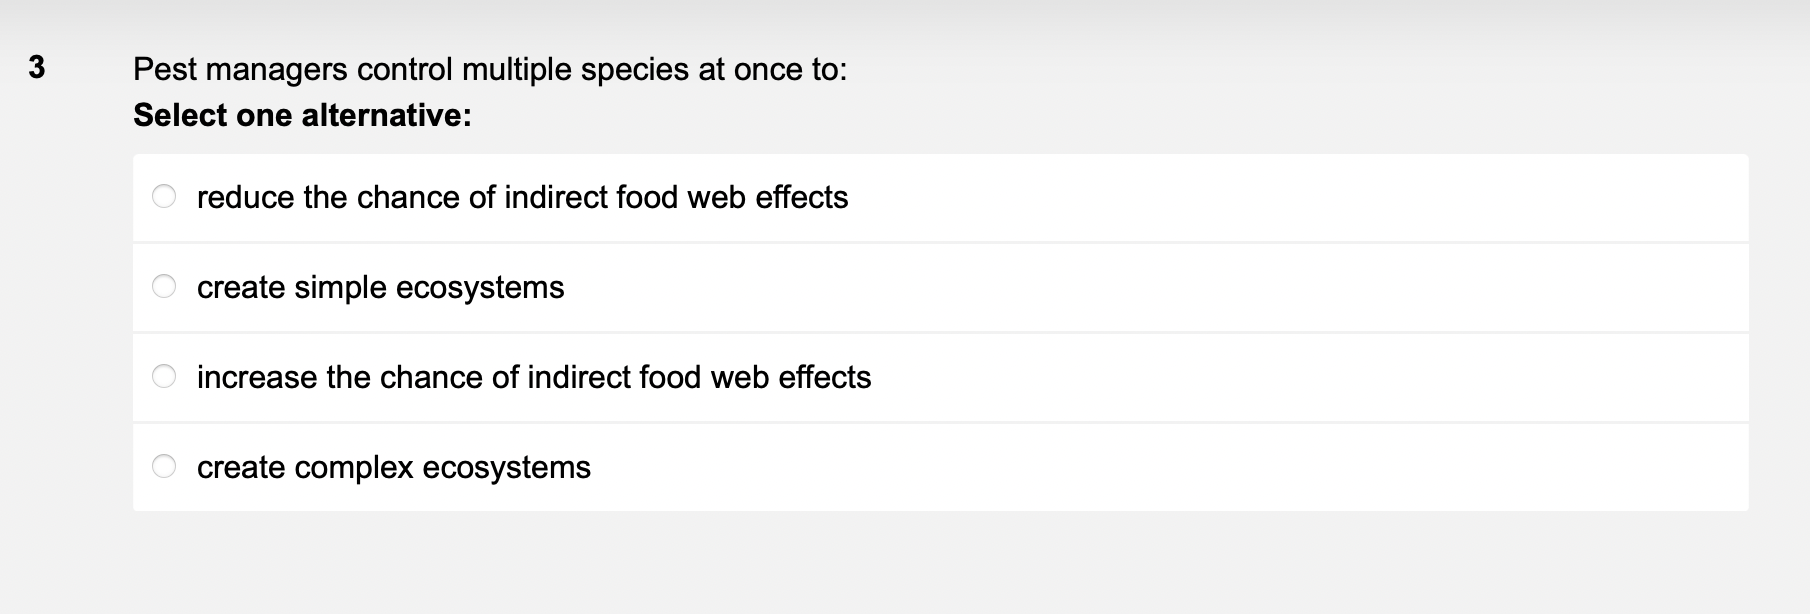Click the word 'complex' in fourth option
1810x614 pixels.
(x=354, y=467)
